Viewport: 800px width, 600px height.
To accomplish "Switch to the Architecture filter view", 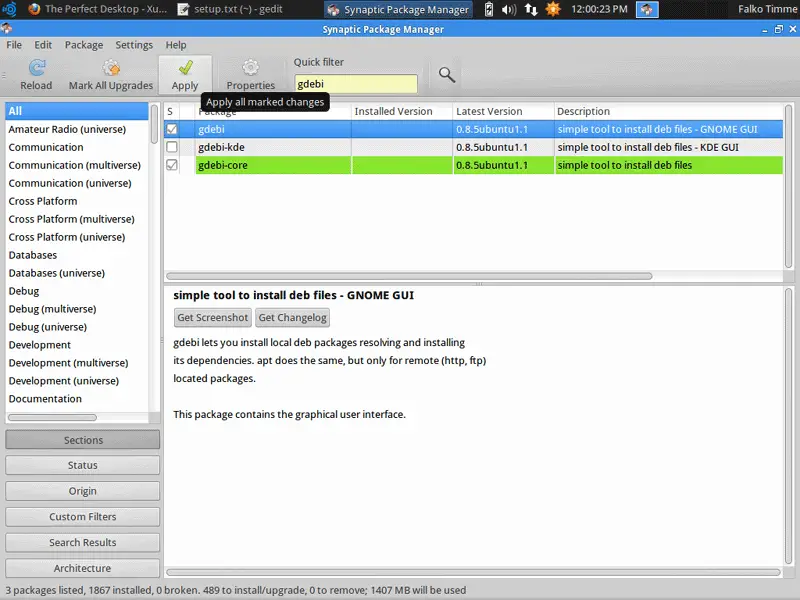I will pyautogui.click(x=83, y=568).
